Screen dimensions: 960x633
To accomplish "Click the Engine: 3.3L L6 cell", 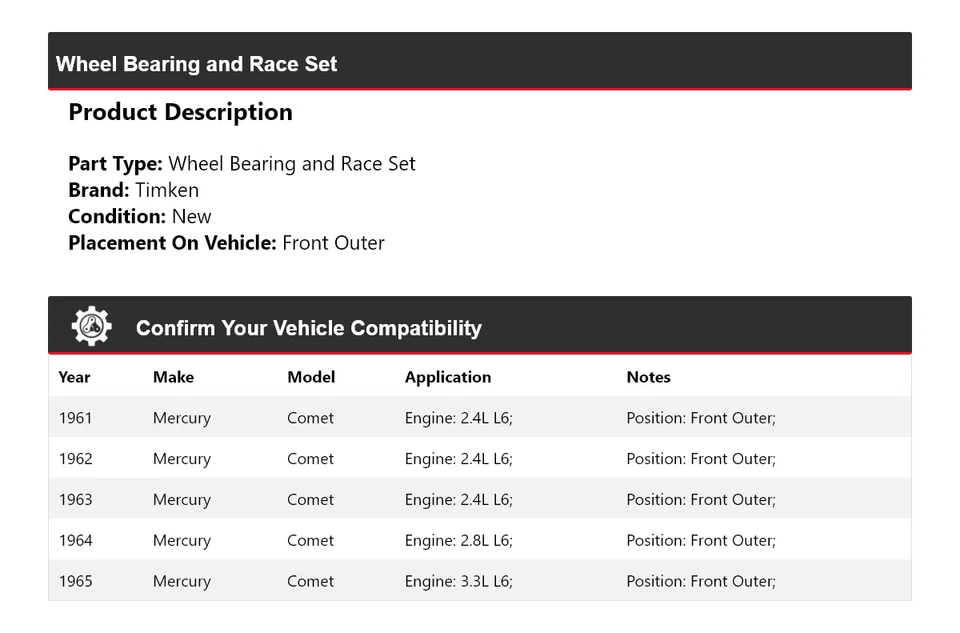I will tap(458, 581).
